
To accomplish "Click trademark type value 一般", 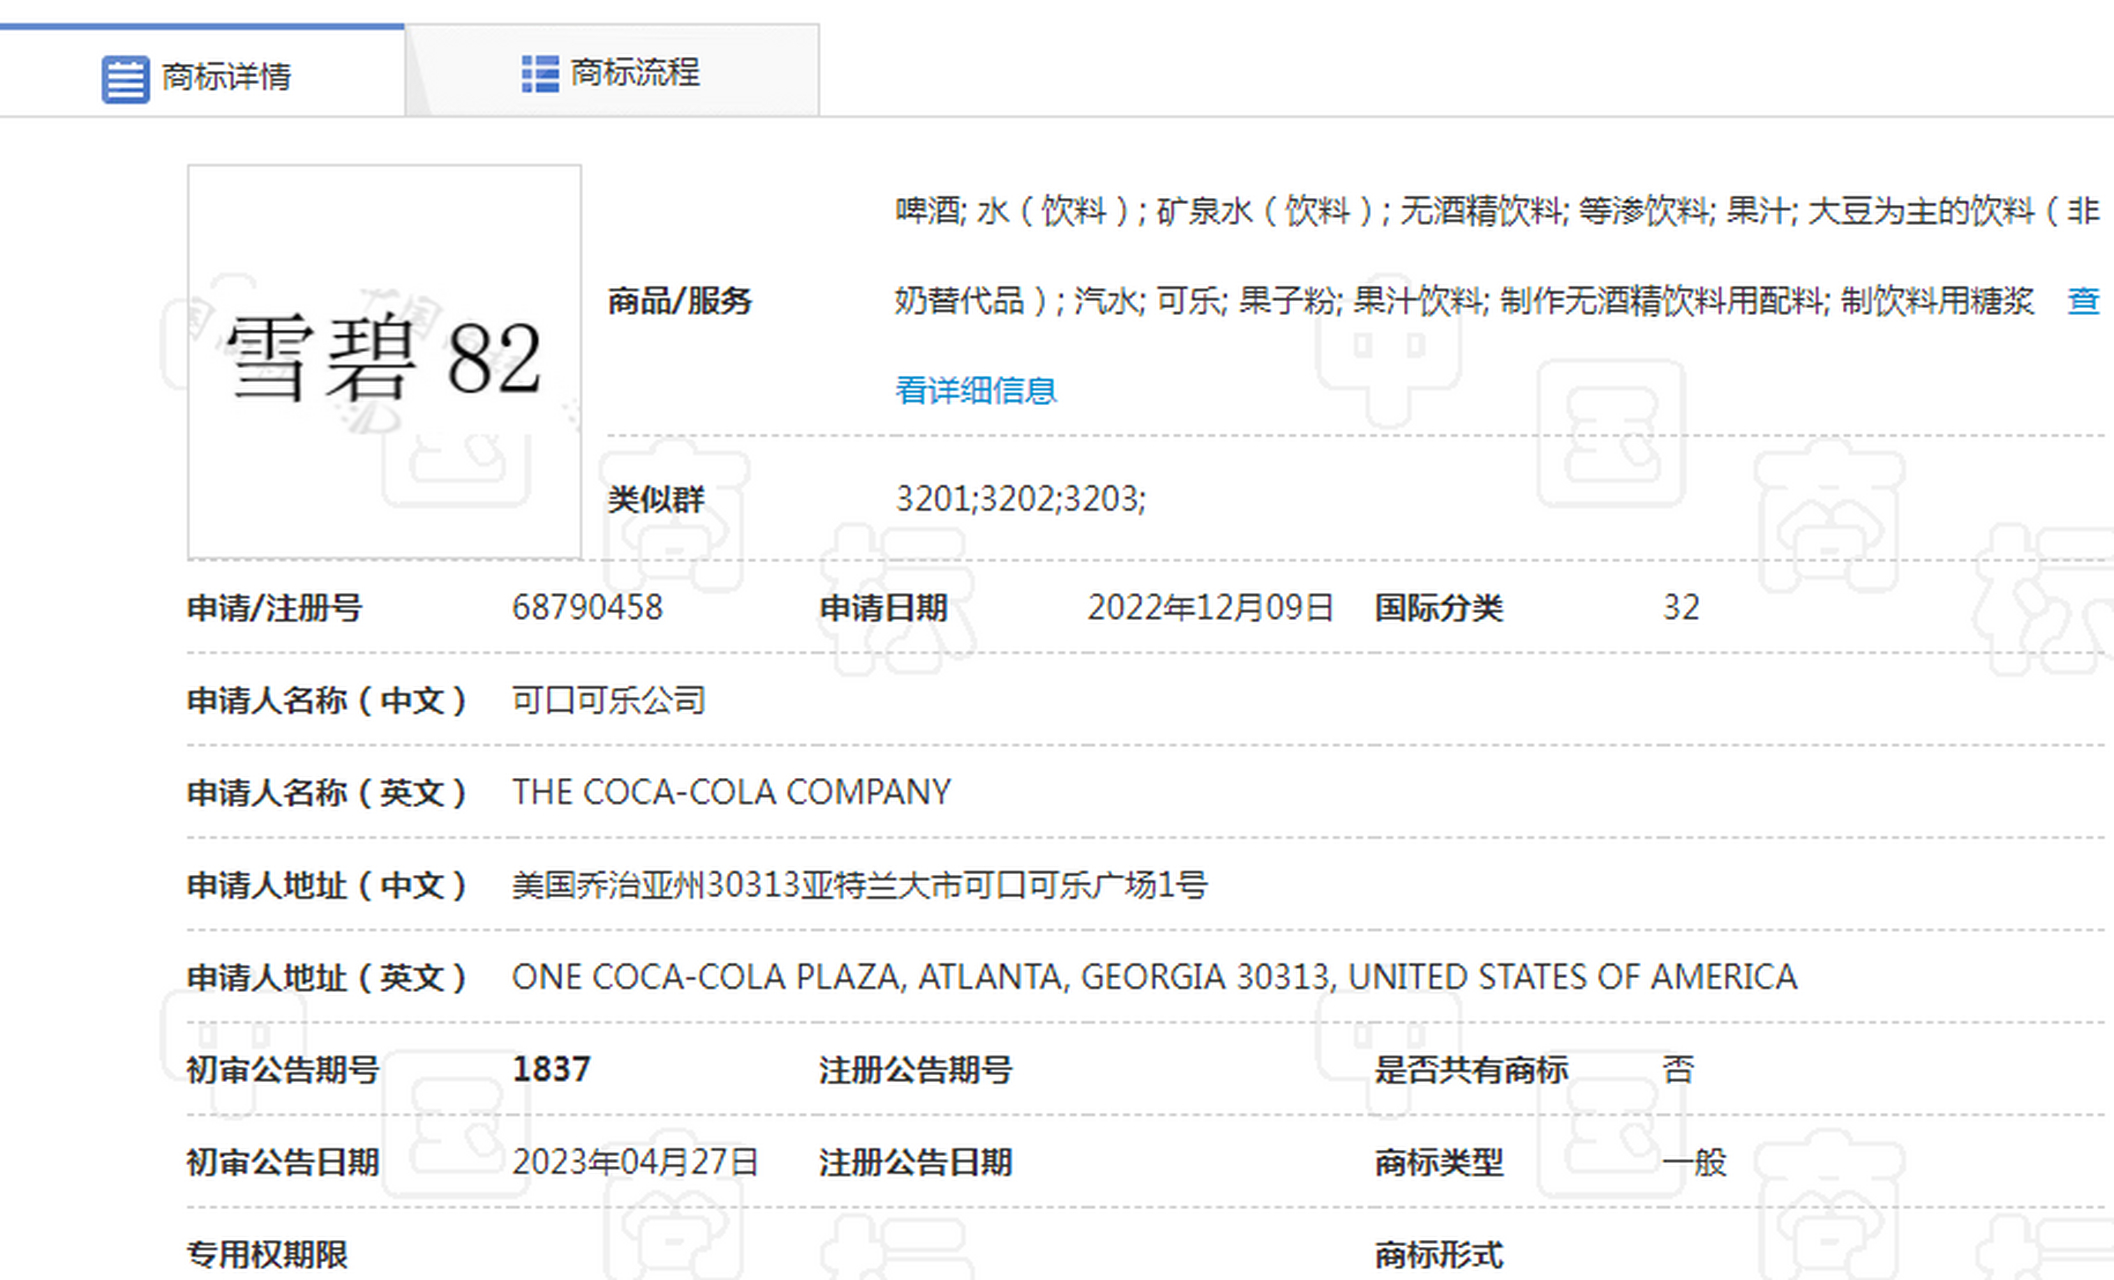I will [1694, 1162].
